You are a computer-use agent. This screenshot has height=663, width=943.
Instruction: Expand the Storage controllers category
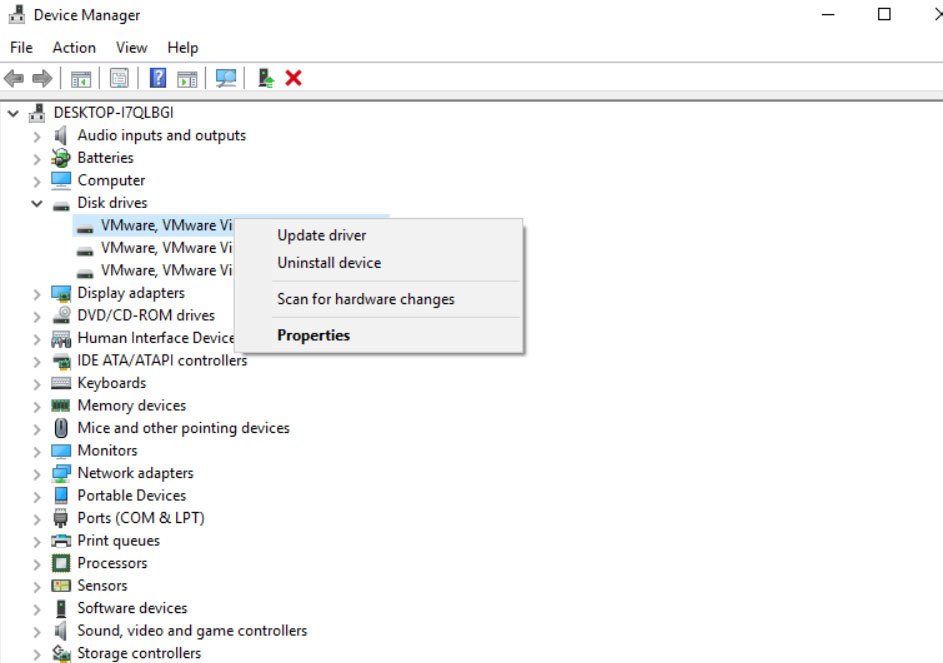tap(37, 654)
